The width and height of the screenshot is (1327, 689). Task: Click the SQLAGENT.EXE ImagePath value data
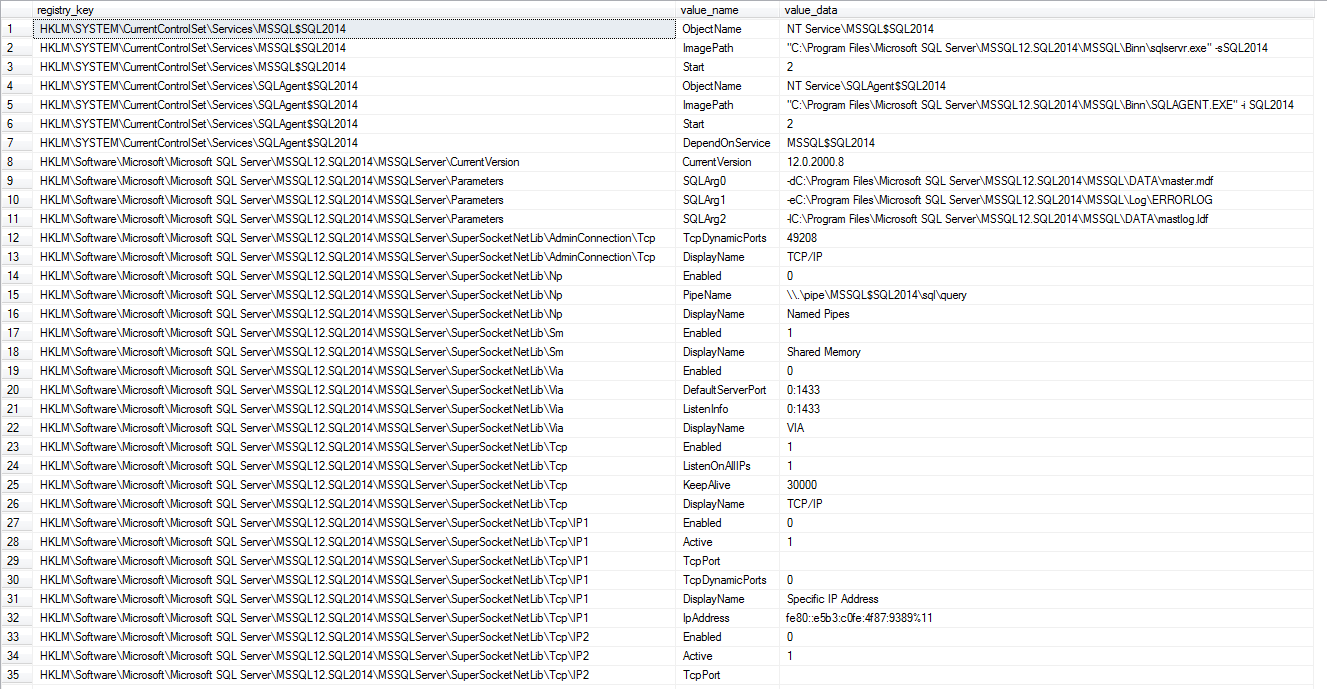click(1040, 105)
